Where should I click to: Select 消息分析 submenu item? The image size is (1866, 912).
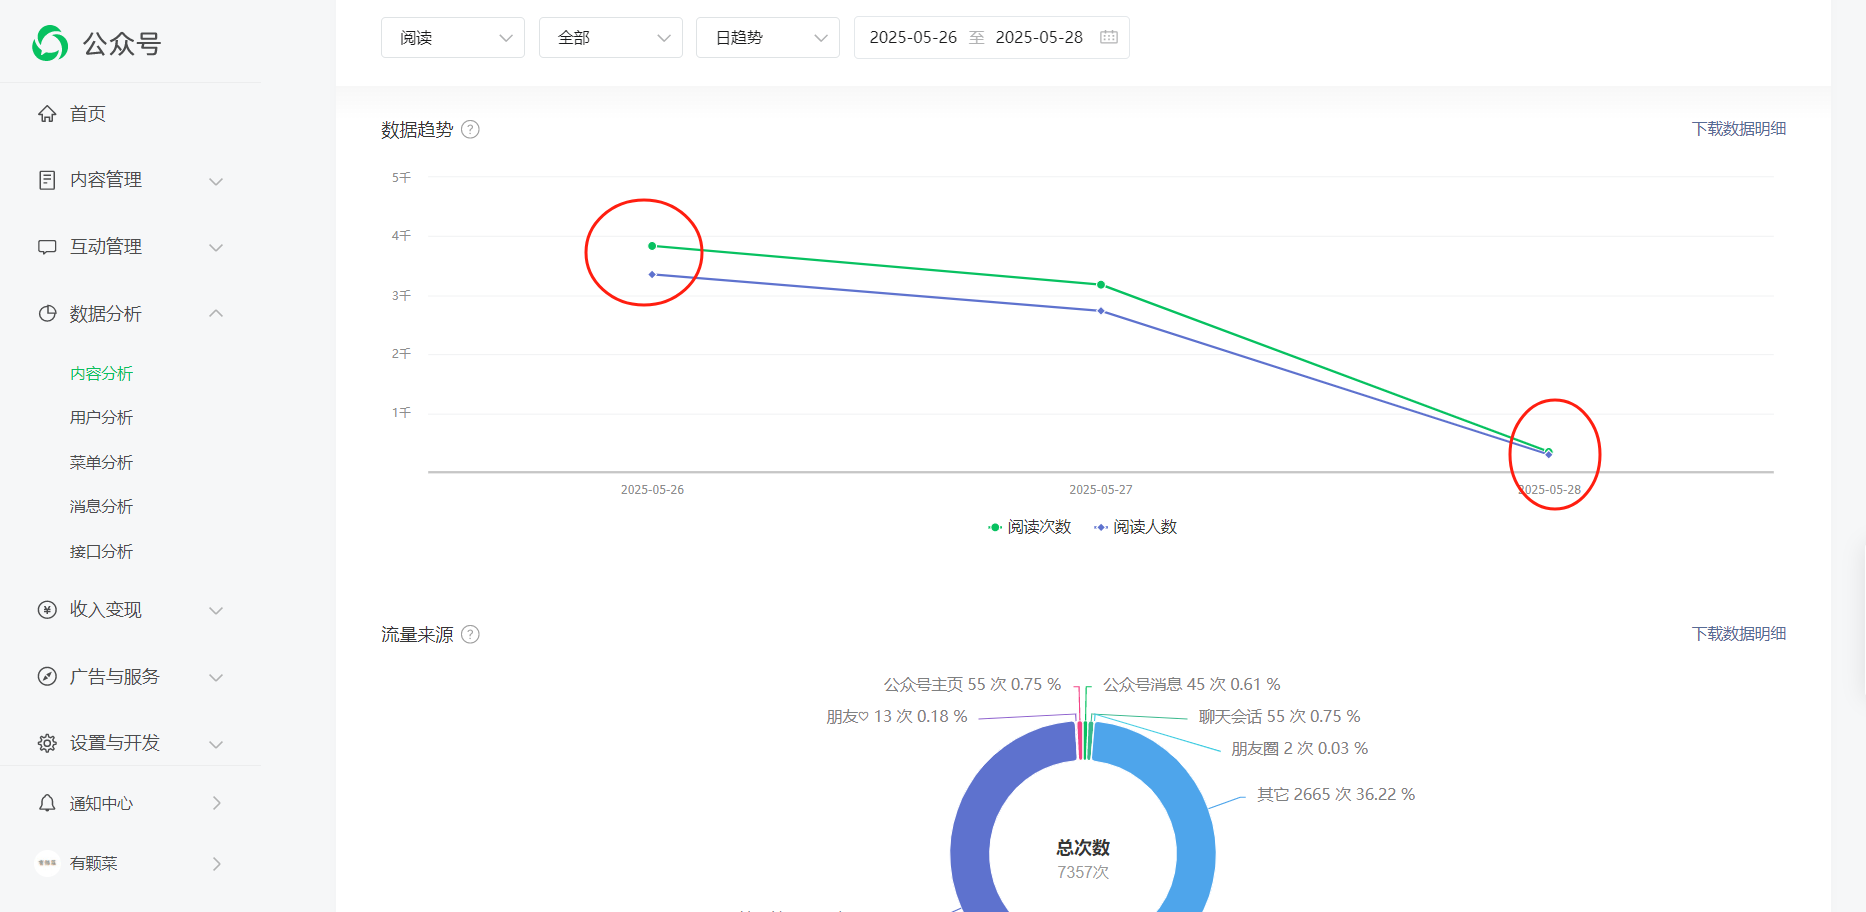[x=101, y=506]
